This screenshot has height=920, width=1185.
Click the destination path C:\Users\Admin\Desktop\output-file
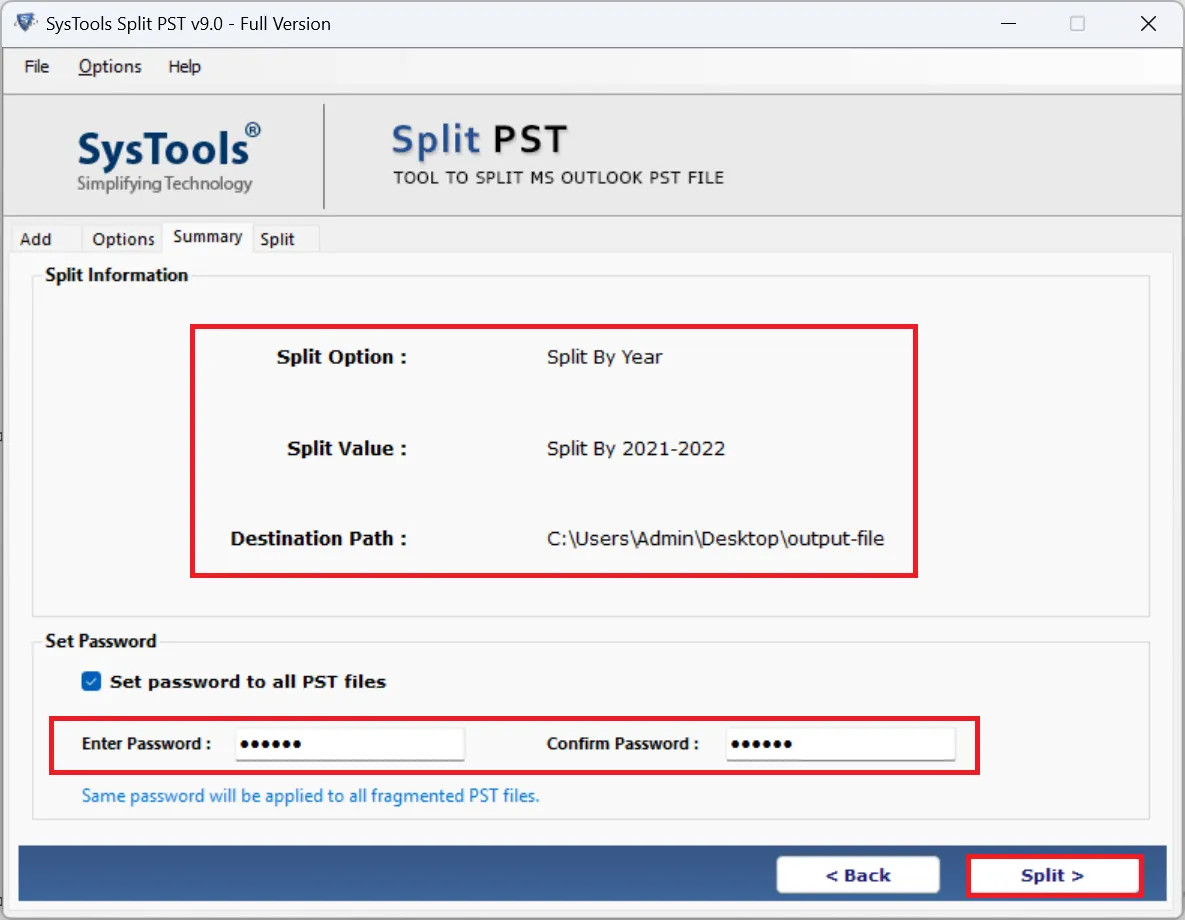715,538
